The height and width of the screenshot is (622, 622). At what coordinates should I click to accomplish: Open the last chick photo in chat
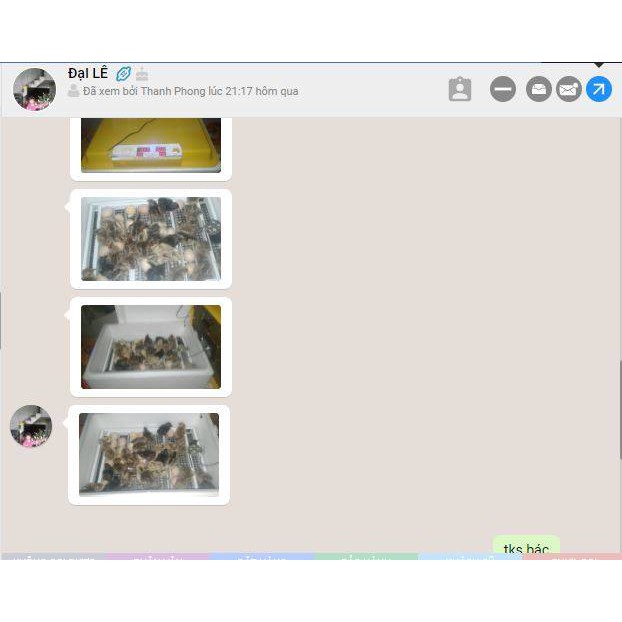(149, 454)
